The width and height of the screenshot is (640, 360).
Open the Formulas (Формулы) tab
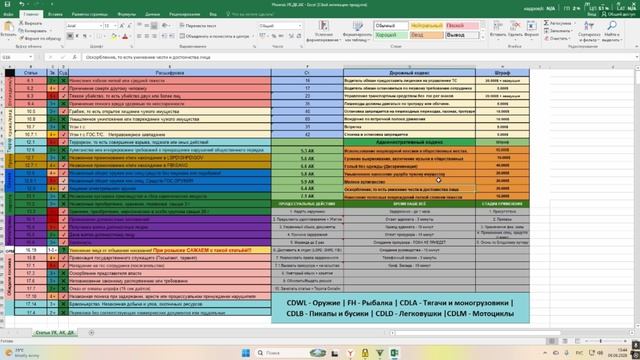(x=127, y=14)
